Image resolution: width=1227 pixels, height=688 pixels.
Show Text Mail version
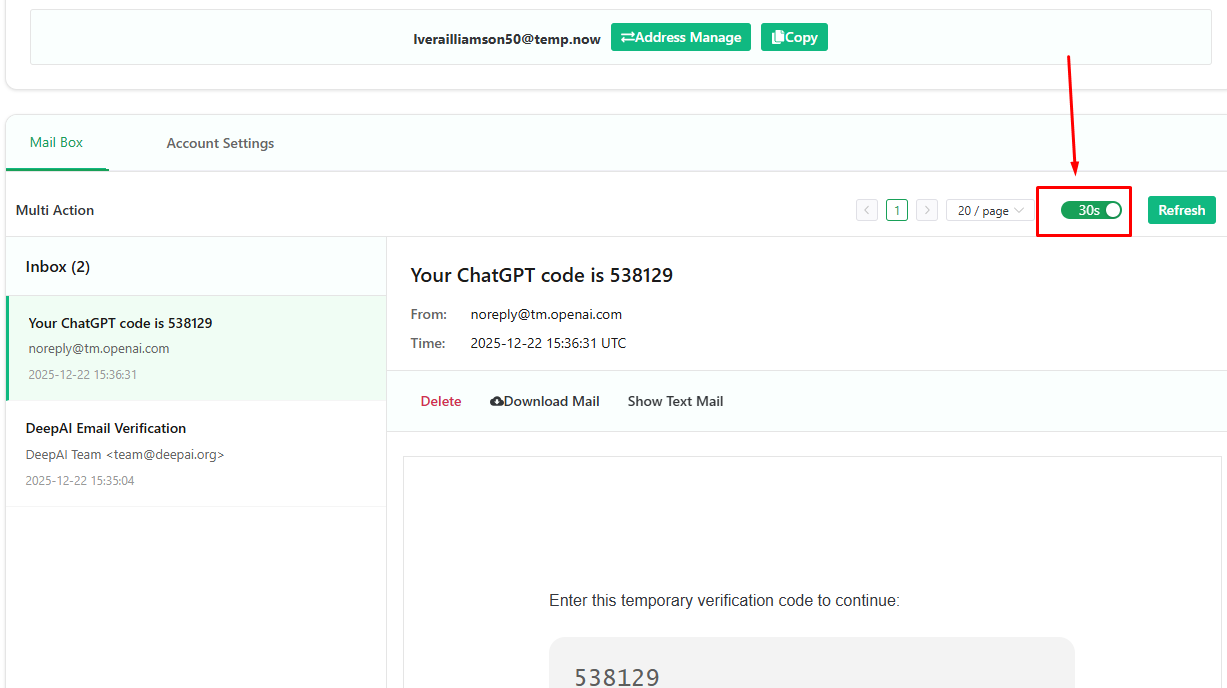(675, 401)
